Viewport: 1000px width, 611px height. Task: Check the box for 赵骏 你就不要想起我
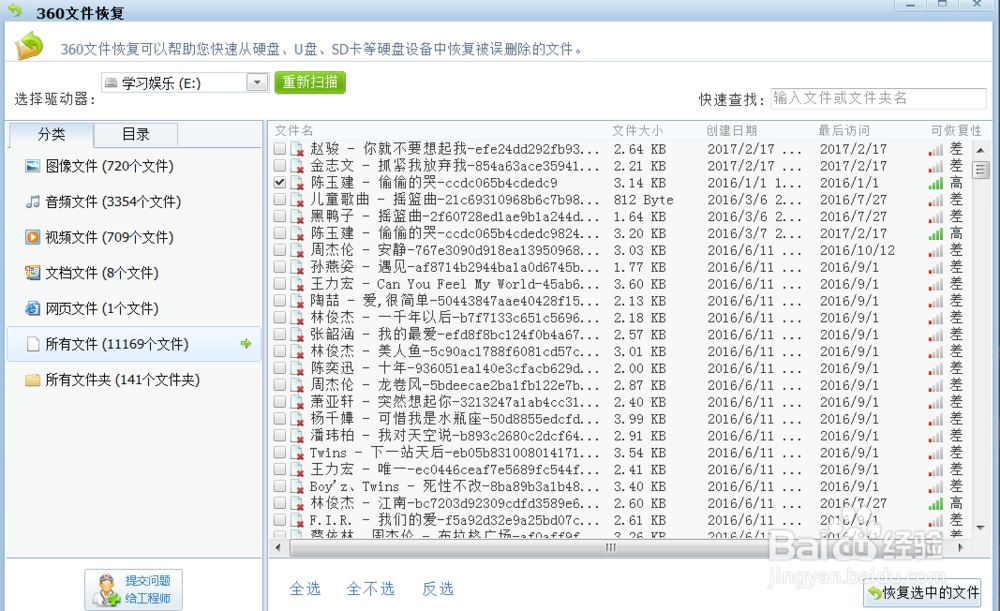[280, 149]
